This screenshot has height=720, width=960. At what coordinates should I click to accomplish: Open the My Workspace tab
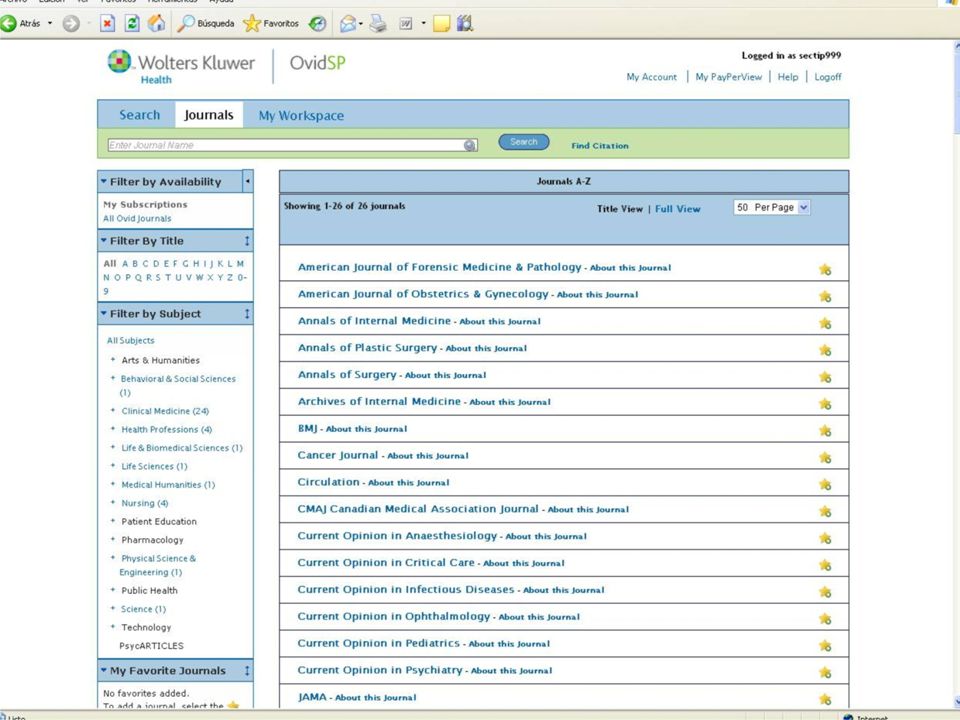(301, 115)
